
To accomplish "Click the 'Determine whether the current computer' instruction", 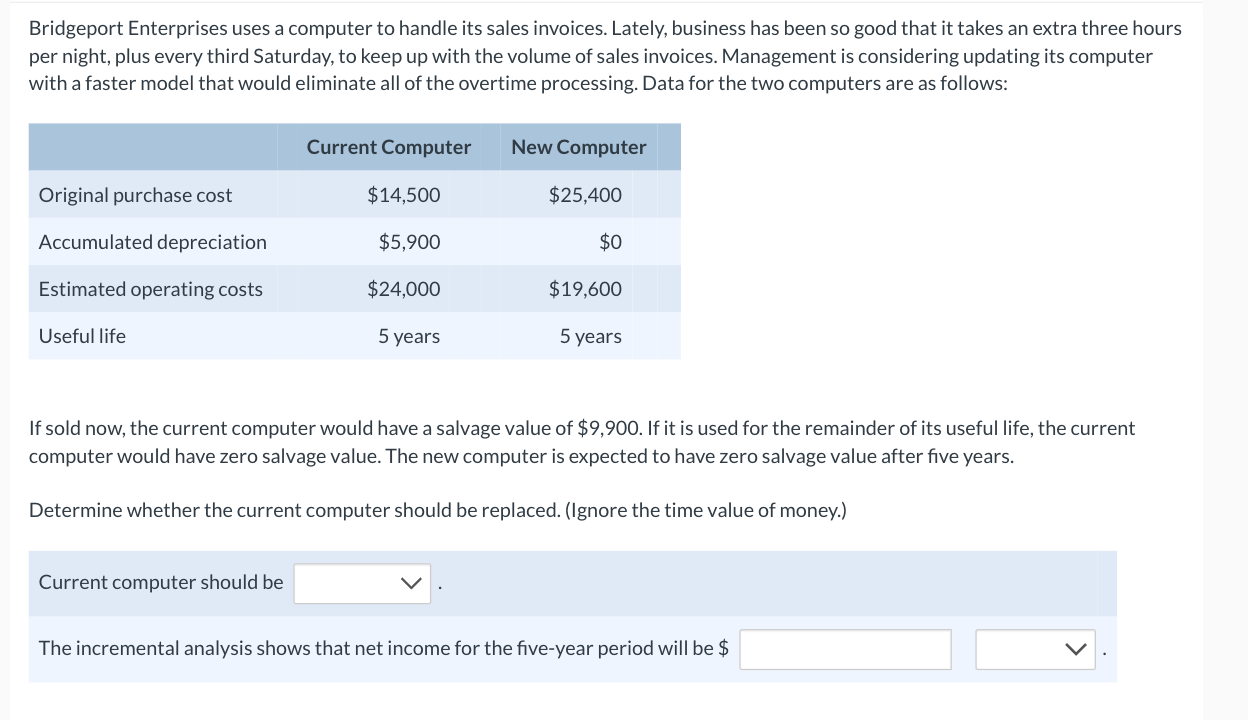I will tap(437, 510).
